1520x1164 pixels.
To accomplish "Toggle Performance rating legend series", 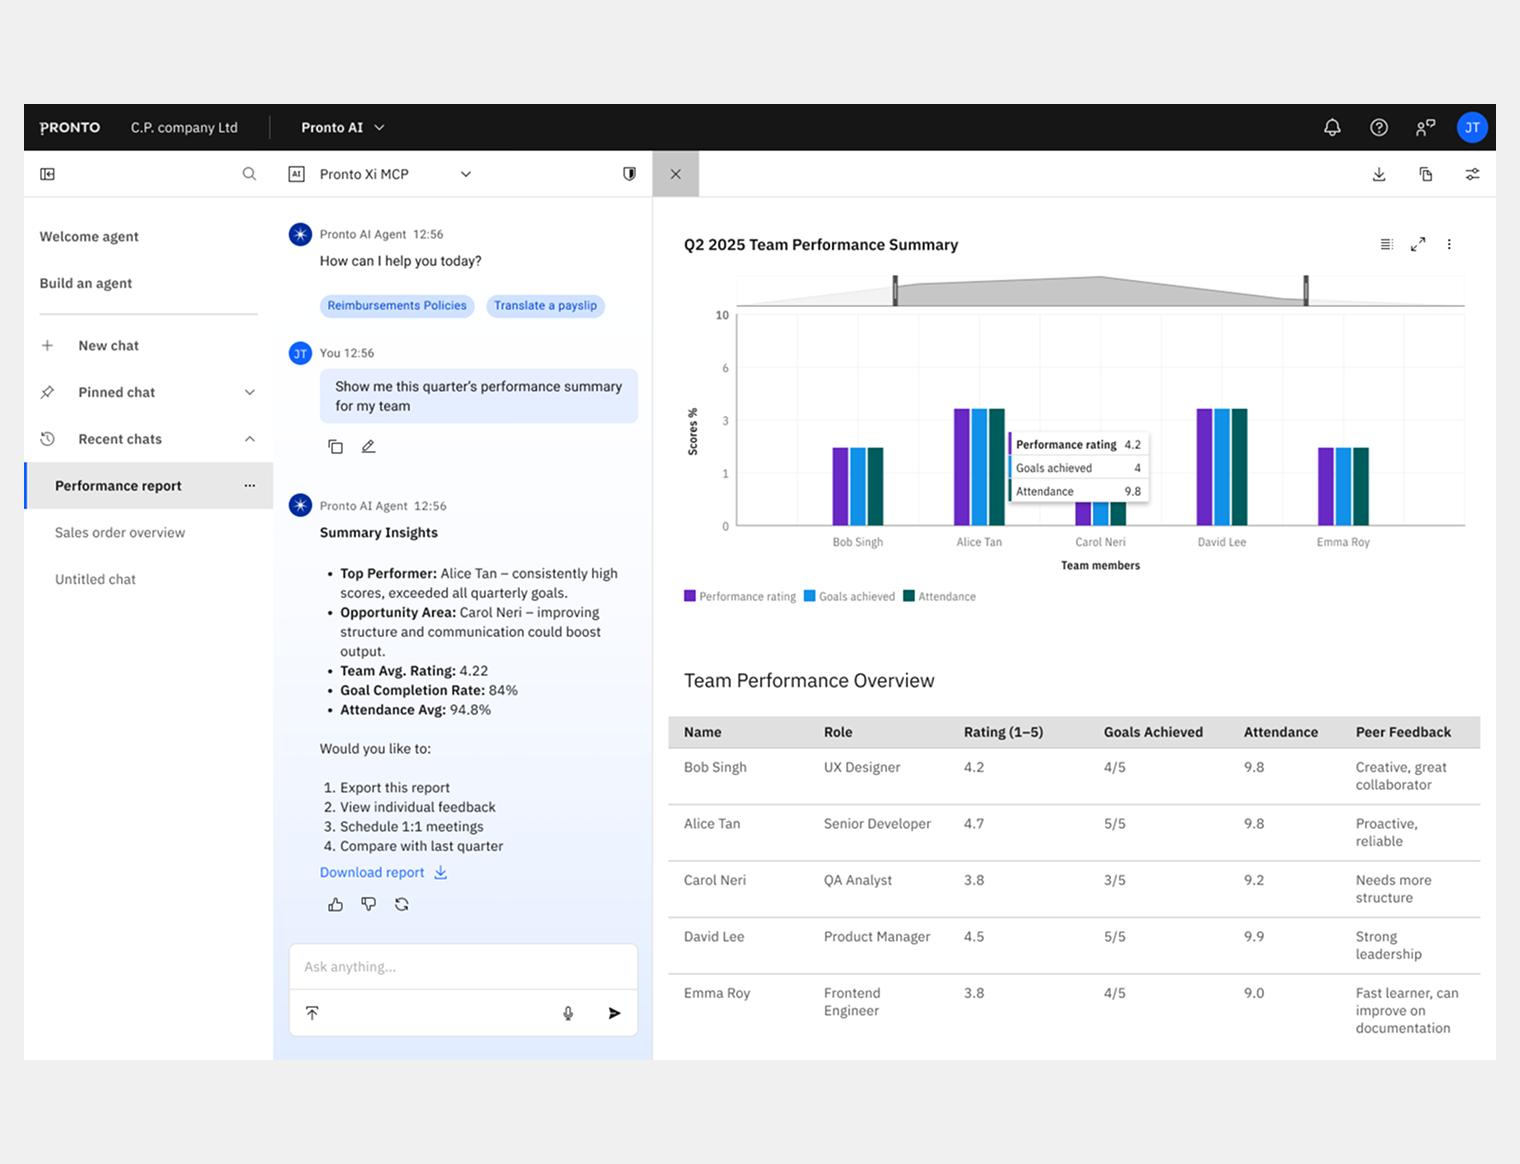I will tap(740, 597).
